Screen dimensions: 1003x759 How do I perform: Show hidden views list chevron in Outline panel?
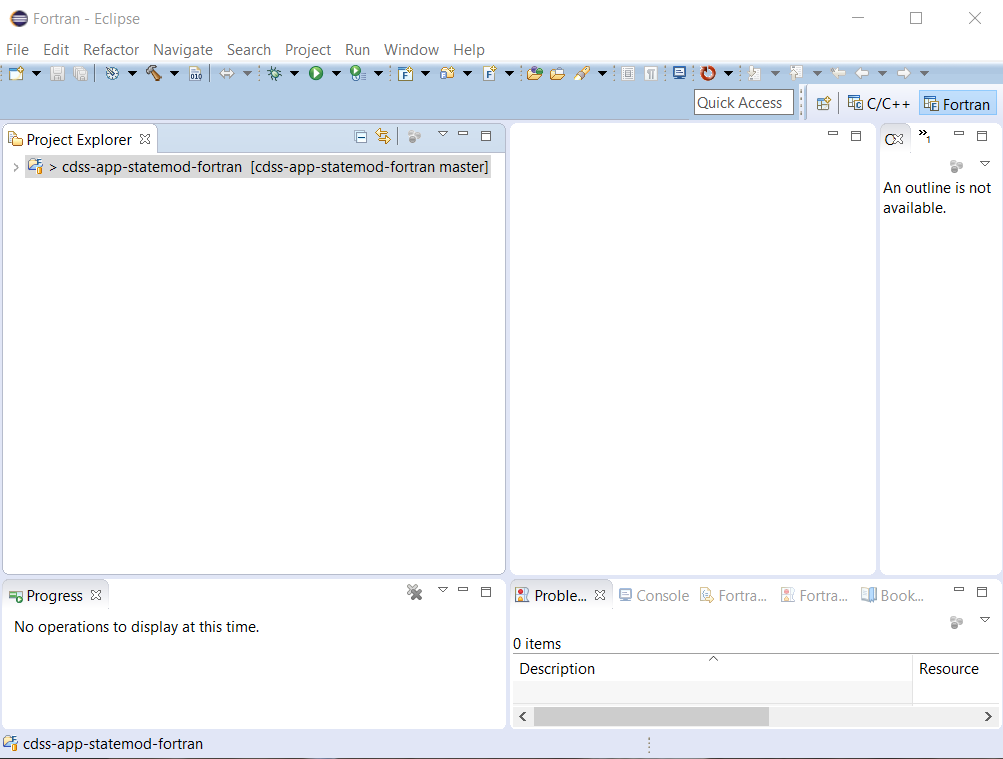[924, 135]
